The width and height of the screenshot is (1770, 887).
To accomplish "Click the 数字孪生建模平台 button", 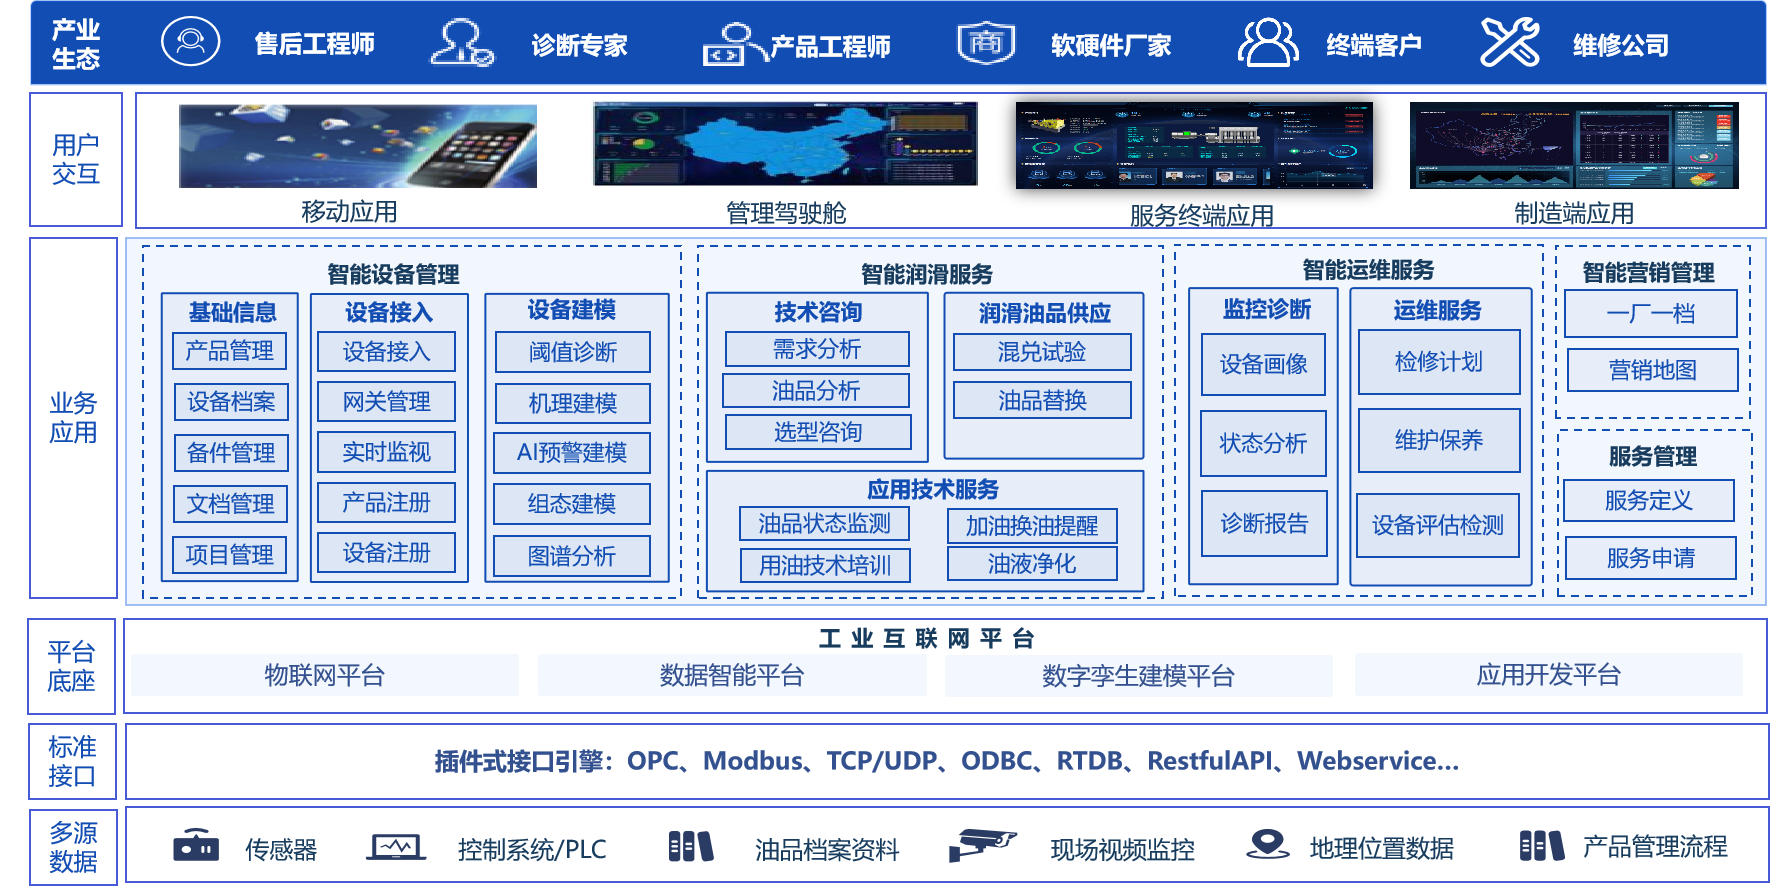I will pyautogui.click(x=1138, y=676).
